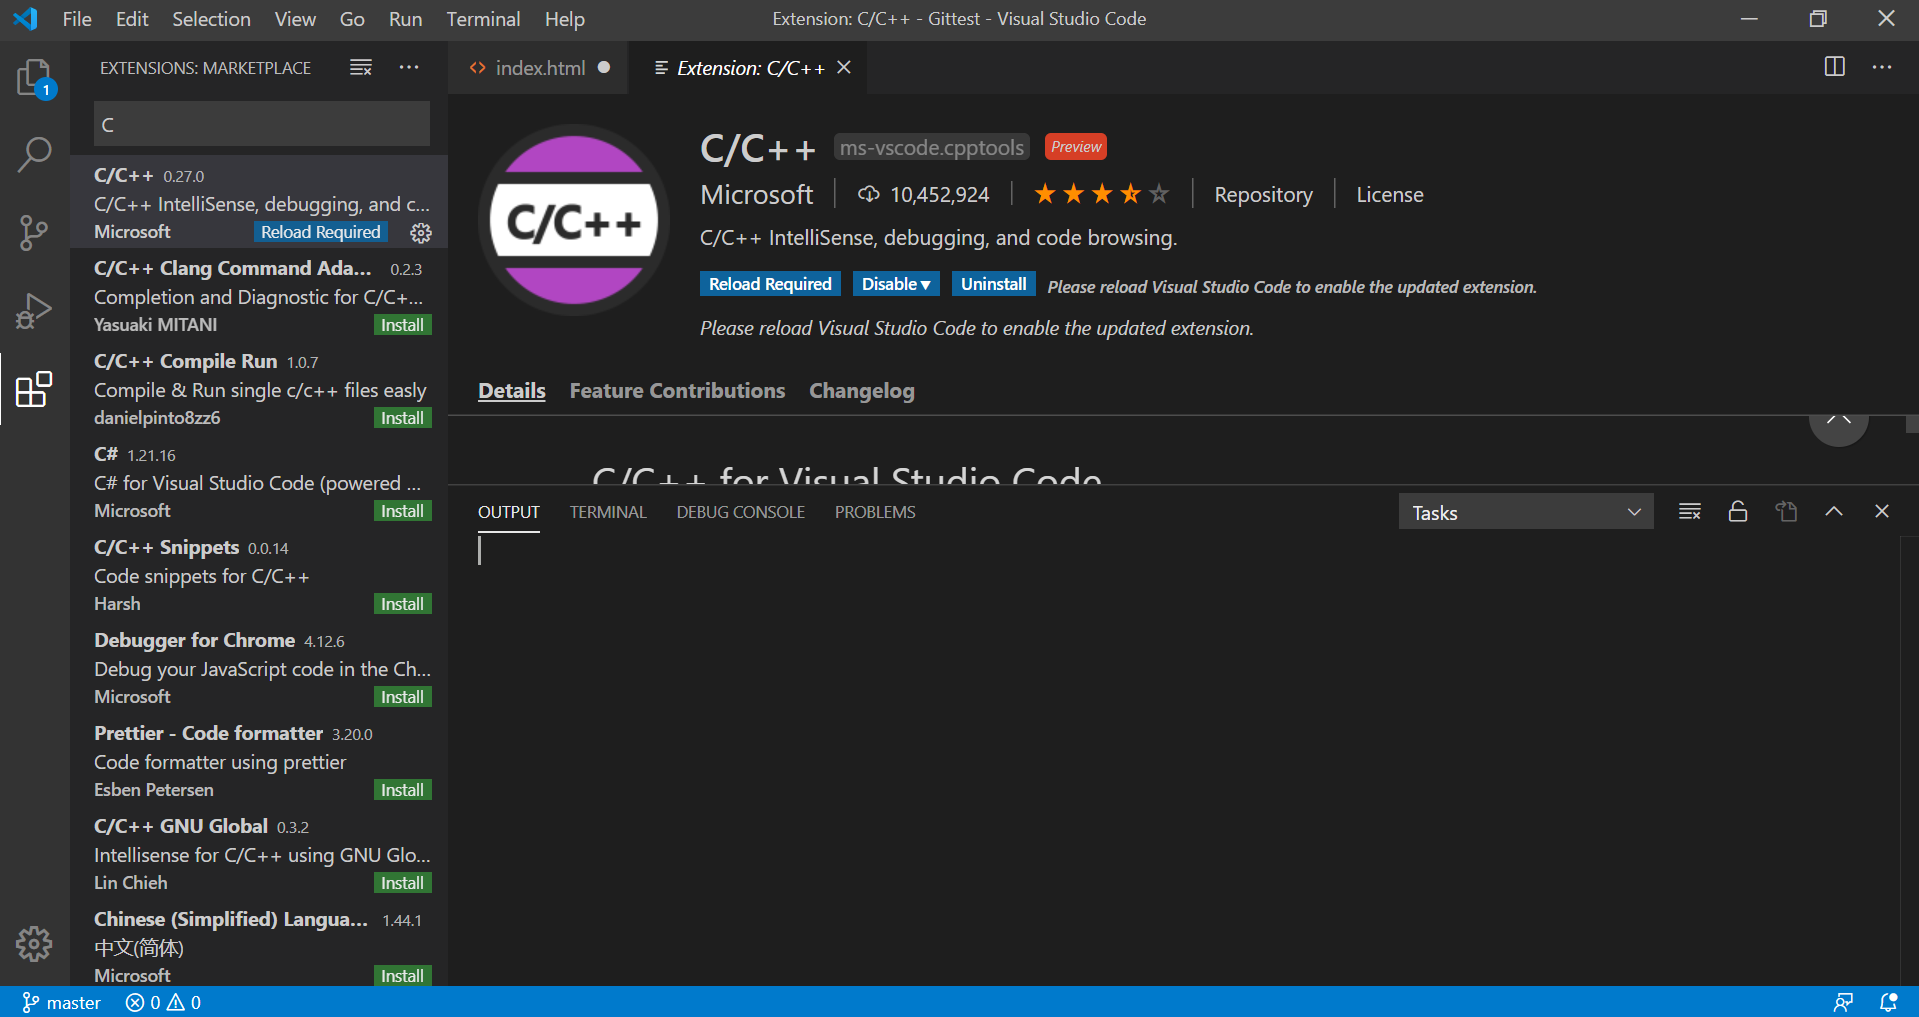This screenshot has height=1017, width=1919.
Task: Open the feedback icon in status bar
Action: [x=1843, y=1002]
